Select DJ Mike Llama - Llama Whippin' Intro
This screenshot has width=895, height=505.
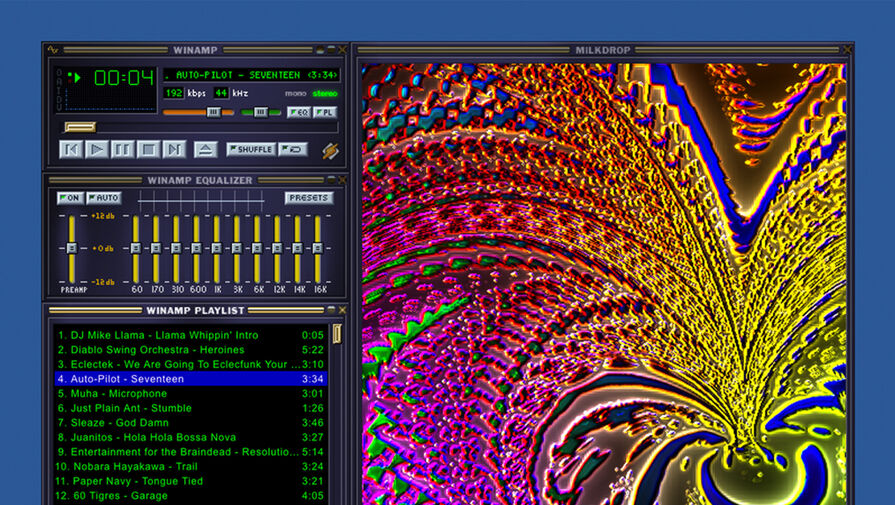(191, 336)
